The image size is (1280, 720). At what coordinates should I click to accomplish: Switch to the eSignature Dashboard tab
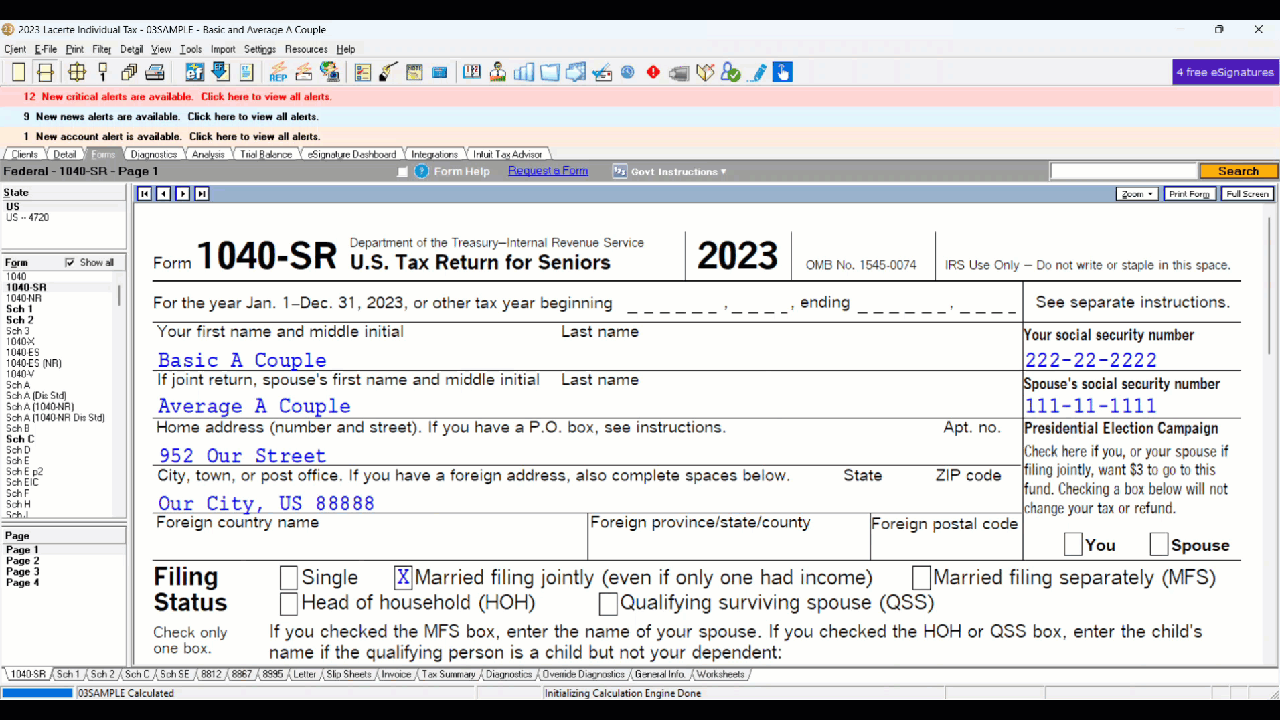coord(351,155)
